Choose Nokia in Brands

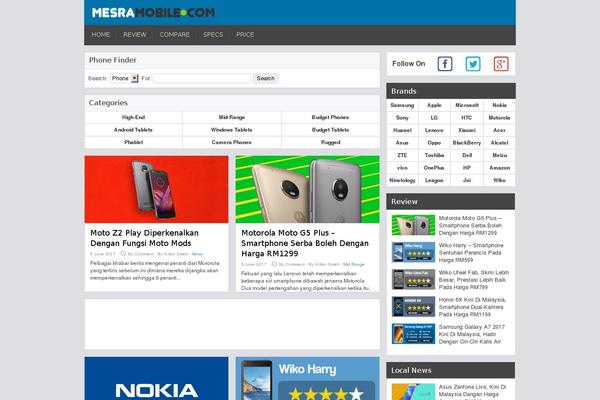(499, 105)
